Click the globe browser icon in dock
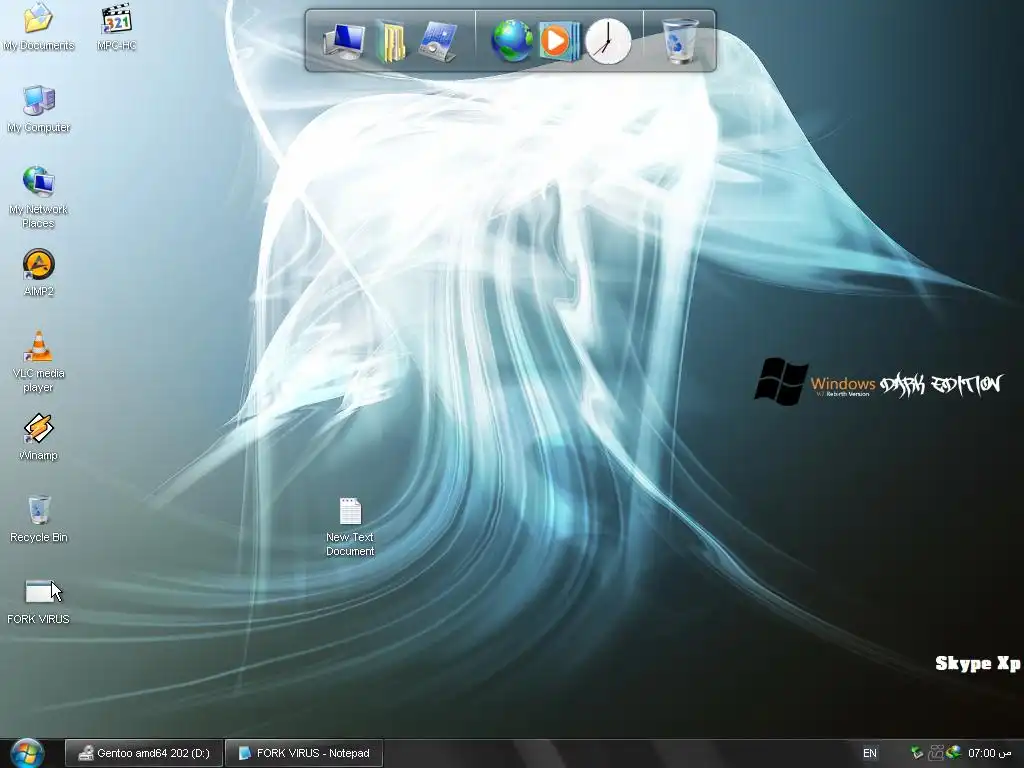Image resolution: width=1024 pixels, height=768 pixels. [512, 41]
